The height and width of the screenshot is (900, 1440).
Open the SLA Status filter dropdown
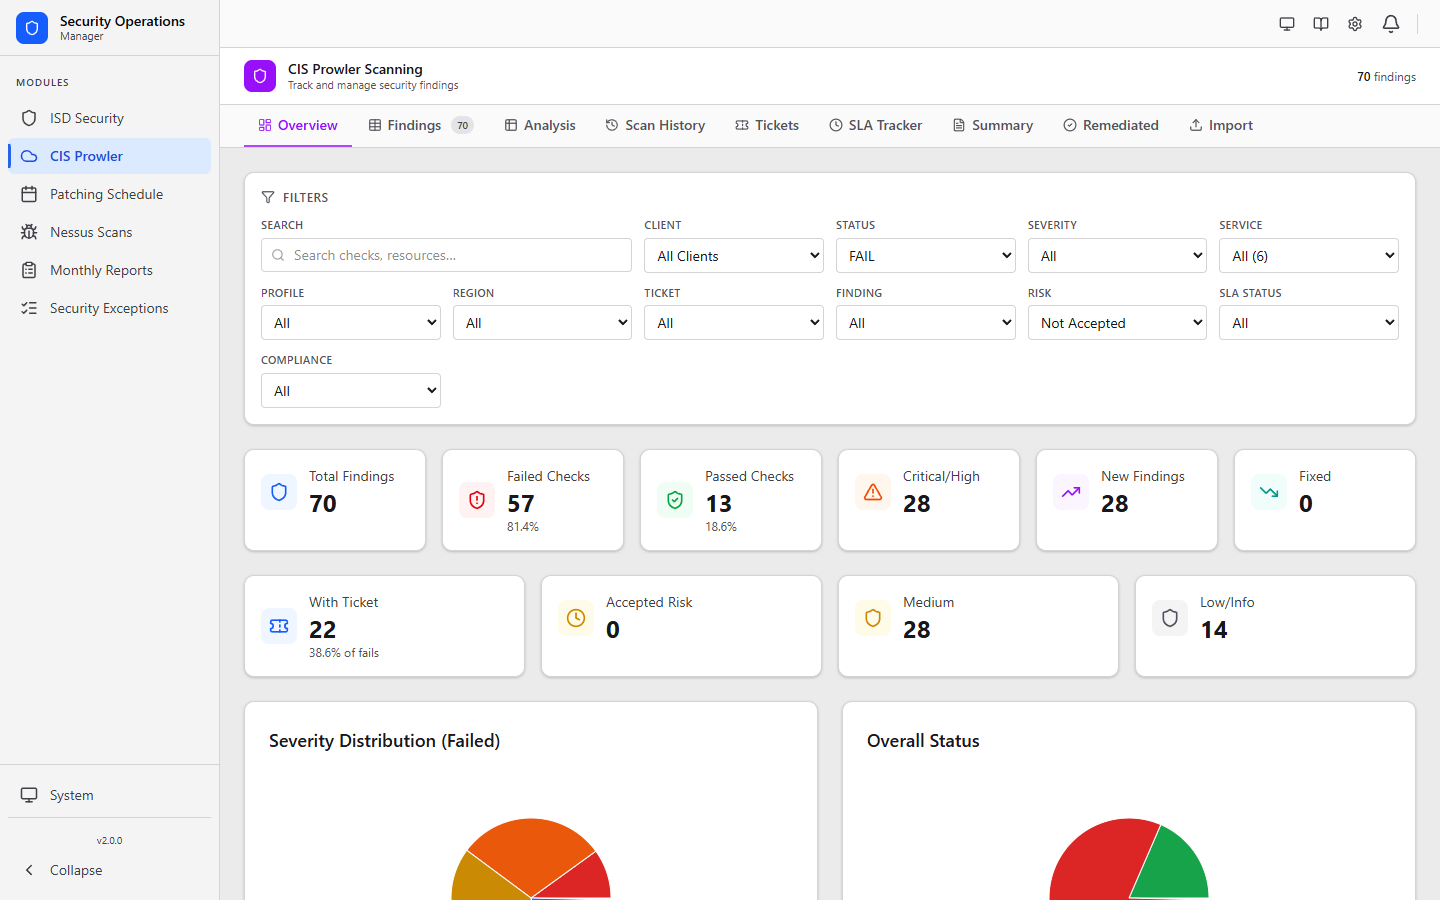point(1309,323)
